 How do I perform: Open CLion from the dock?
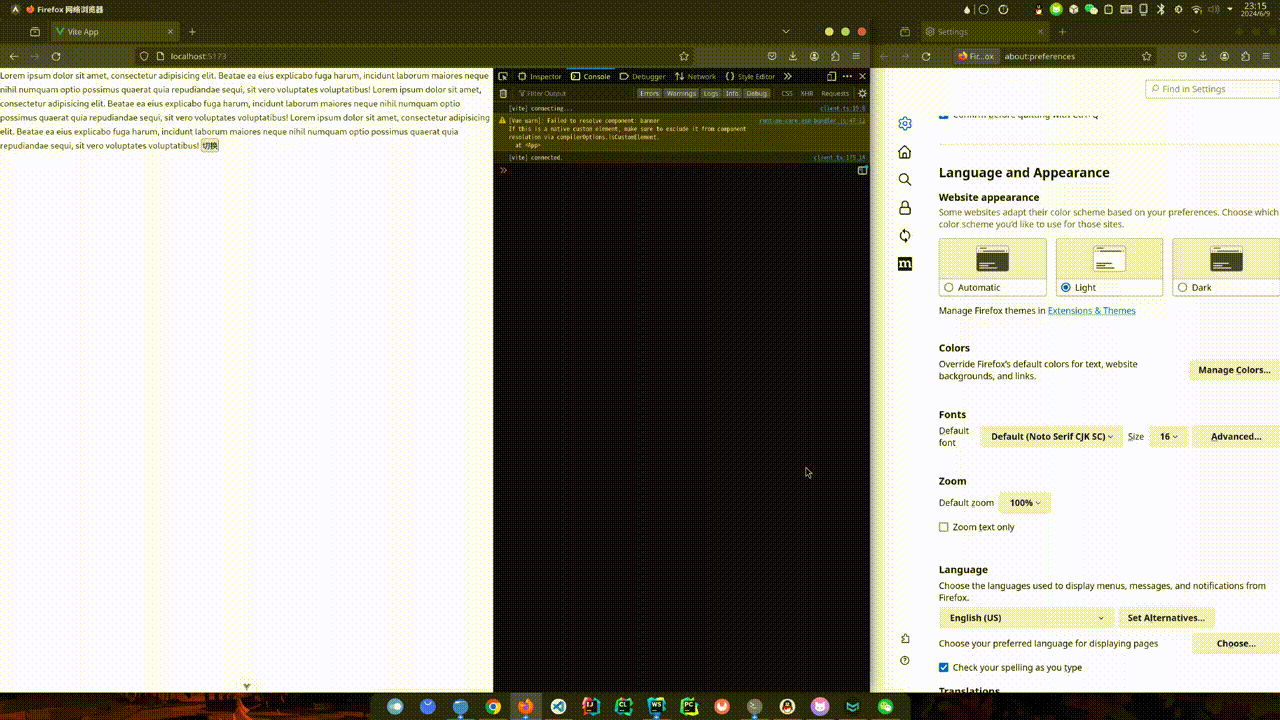coord(623,706)
